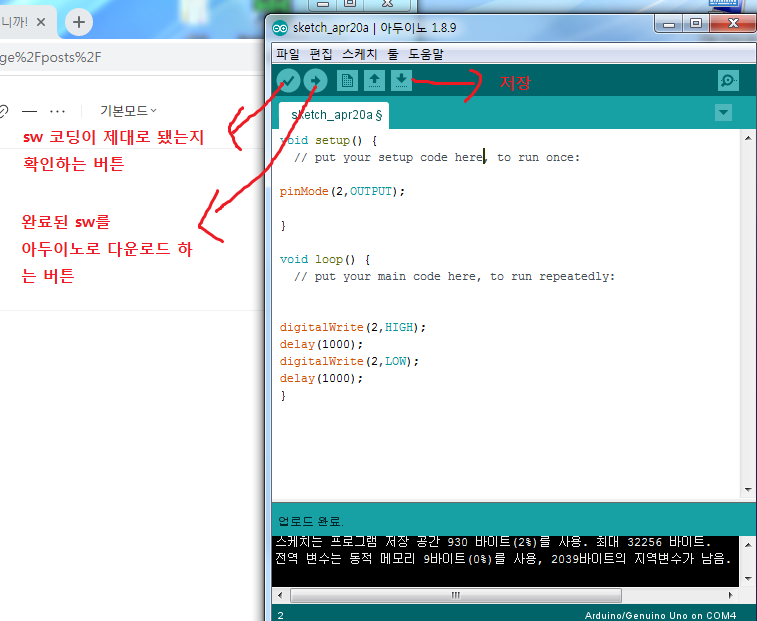
Task: Click the browser address bar URL
Action: (x=51, y=57)
